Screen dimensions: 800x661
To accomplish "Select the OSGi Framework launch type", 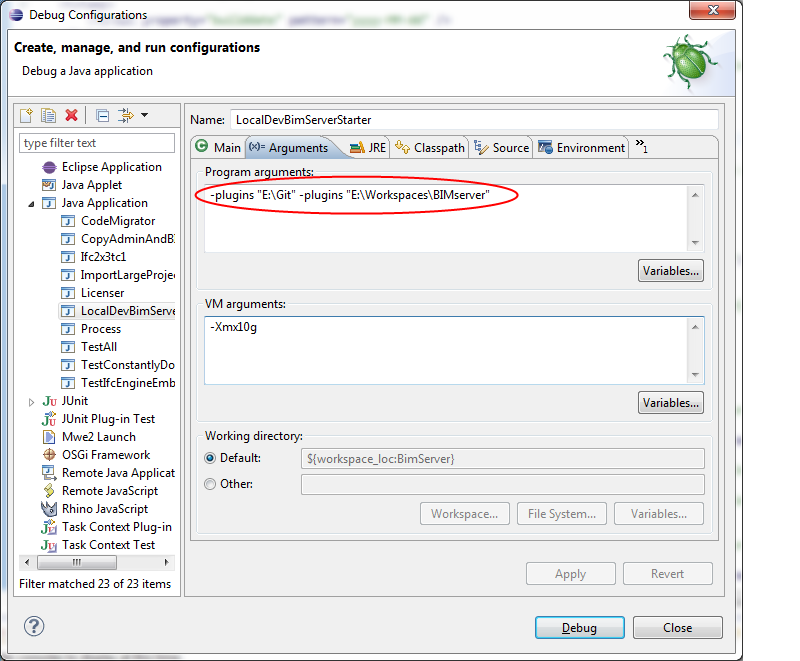I will 105,455.
